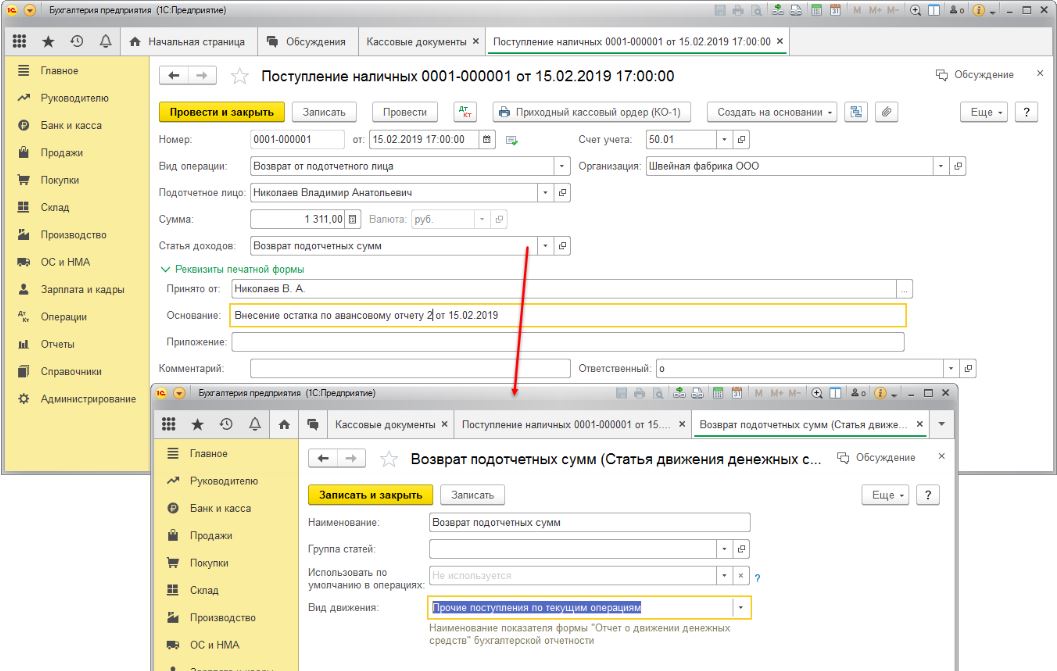Open Счет учета 50.01 link icon

click(x=741, y=140)
